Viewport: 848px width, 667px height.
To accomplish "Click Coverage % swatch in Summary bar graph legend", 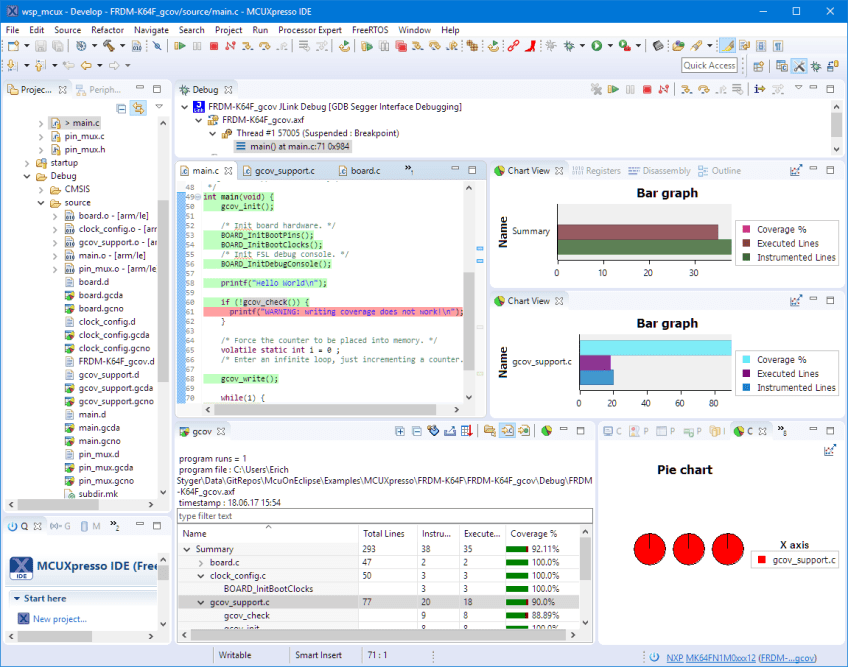I will (x=746, y=229).
